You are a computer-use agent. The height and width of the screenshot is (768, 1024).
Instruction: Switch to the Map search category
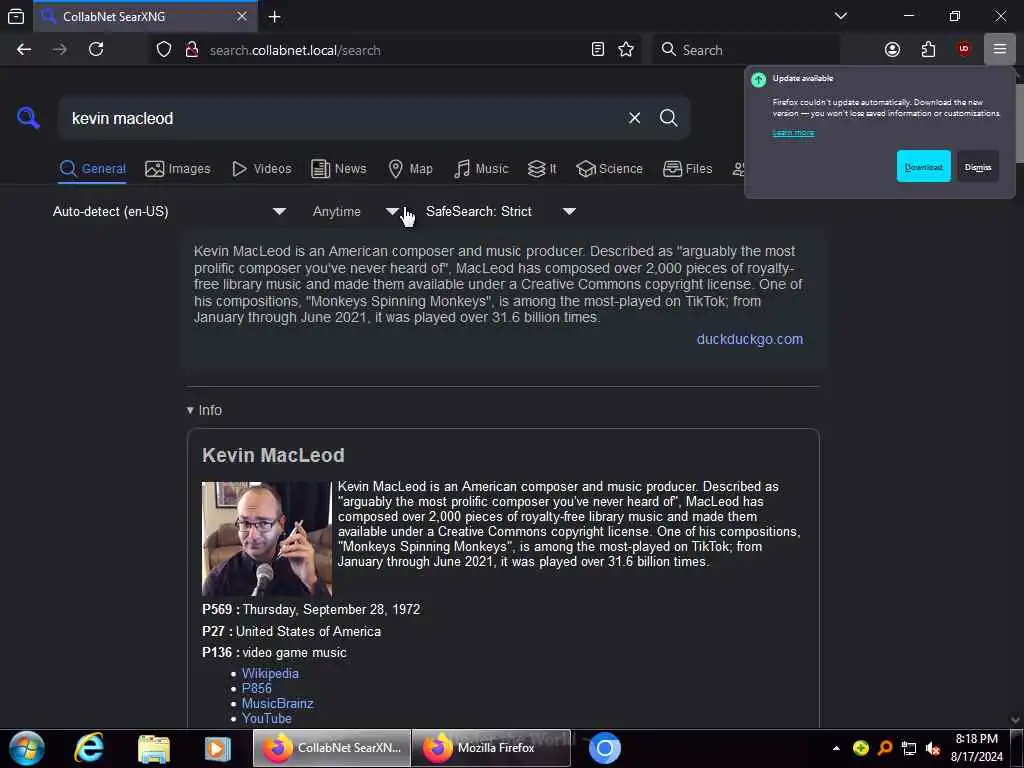pos(411,168)
